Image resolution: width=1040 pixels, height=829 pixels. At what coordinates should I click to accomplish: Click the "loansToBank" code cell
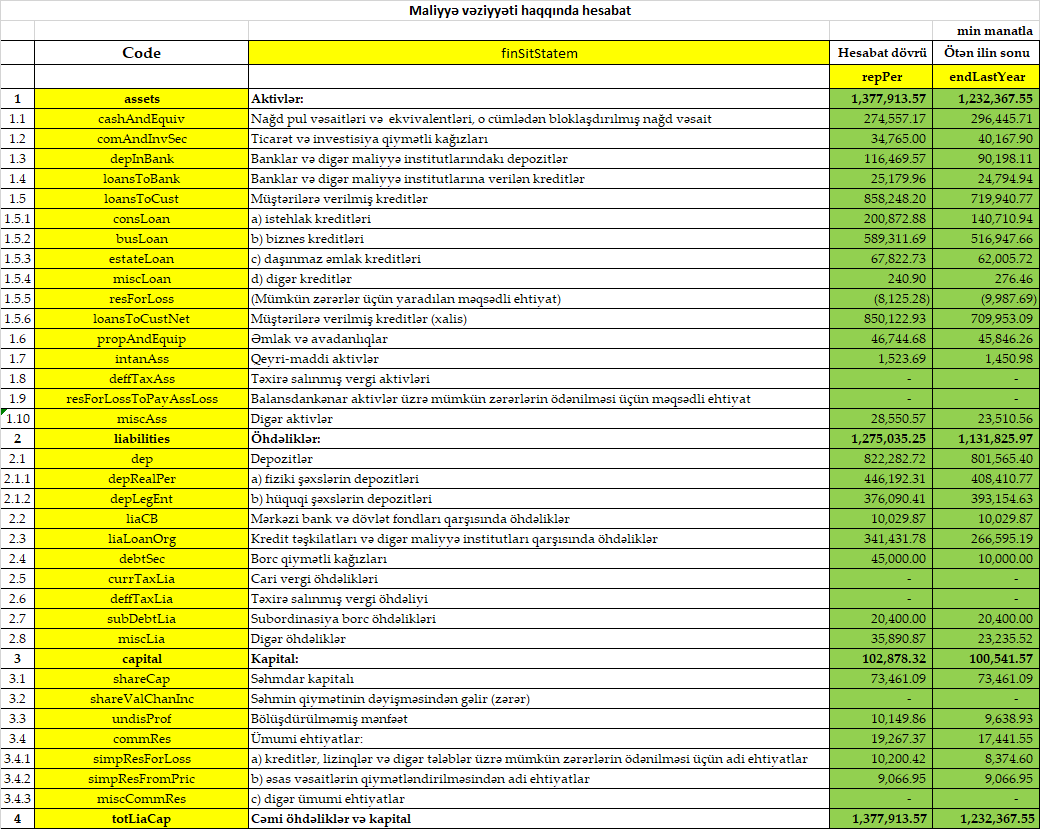[x=141, y=178]
